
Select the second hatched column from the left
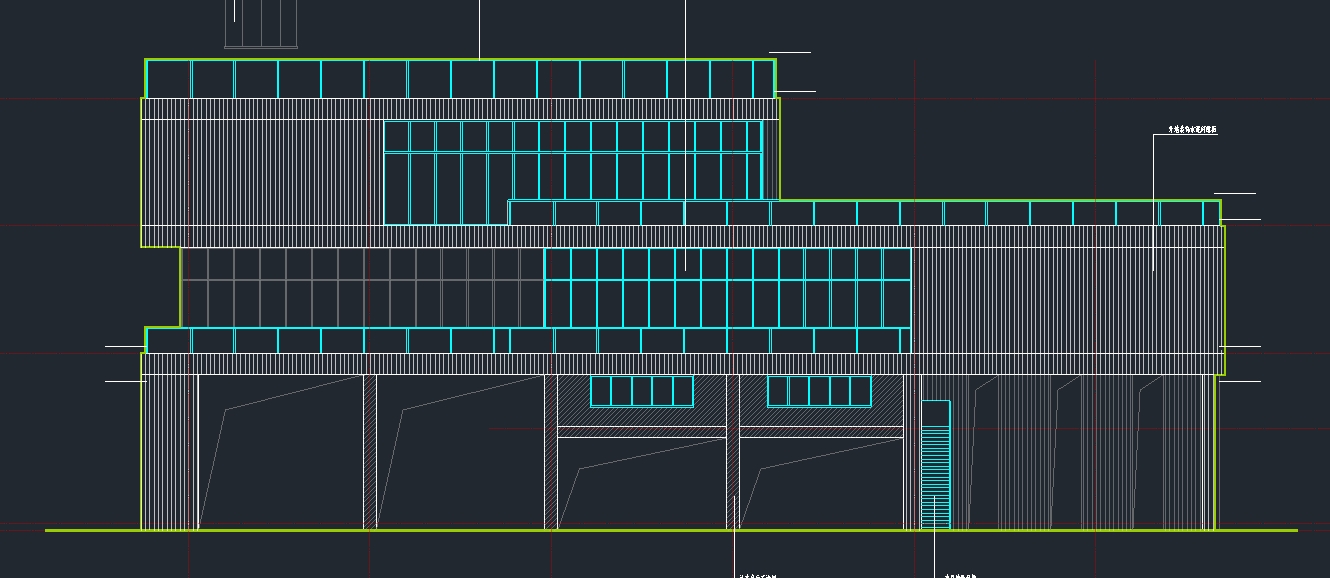[370, 452]
